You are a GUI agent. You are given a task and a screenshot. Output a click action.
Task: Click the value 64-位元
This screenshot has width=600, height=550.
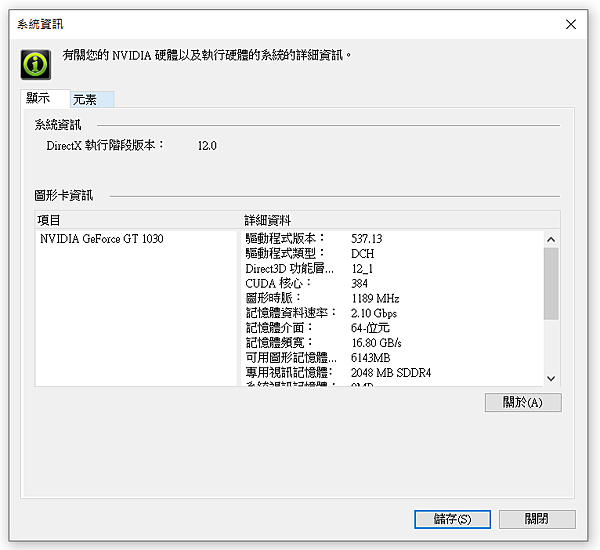tap(370, 328)
